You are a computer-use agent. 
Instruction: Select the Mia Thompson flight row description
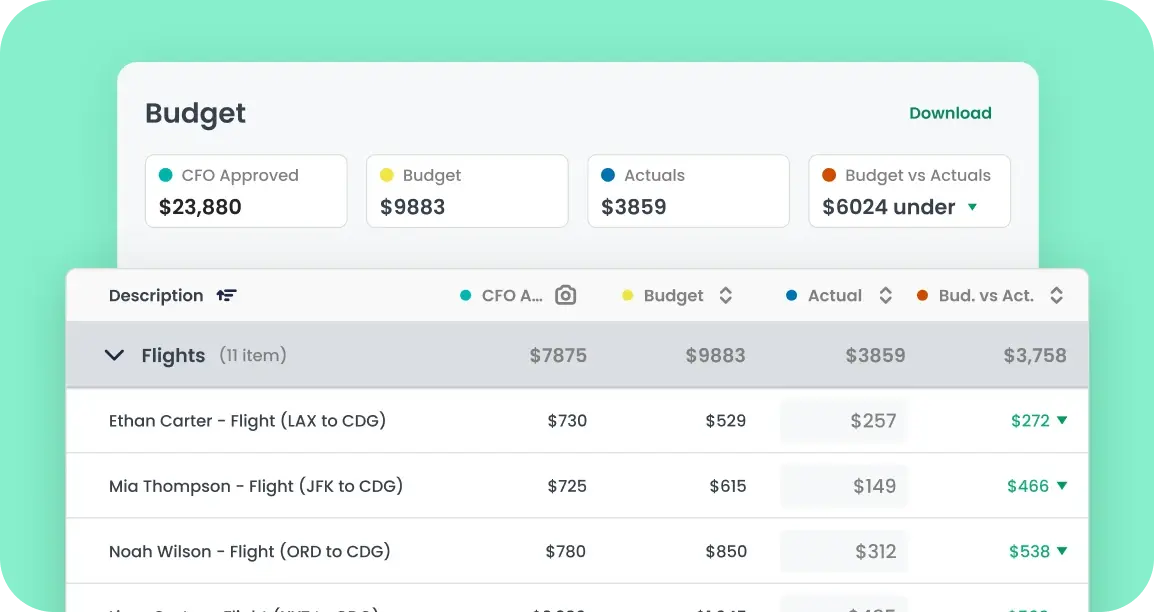coord(256,486)
